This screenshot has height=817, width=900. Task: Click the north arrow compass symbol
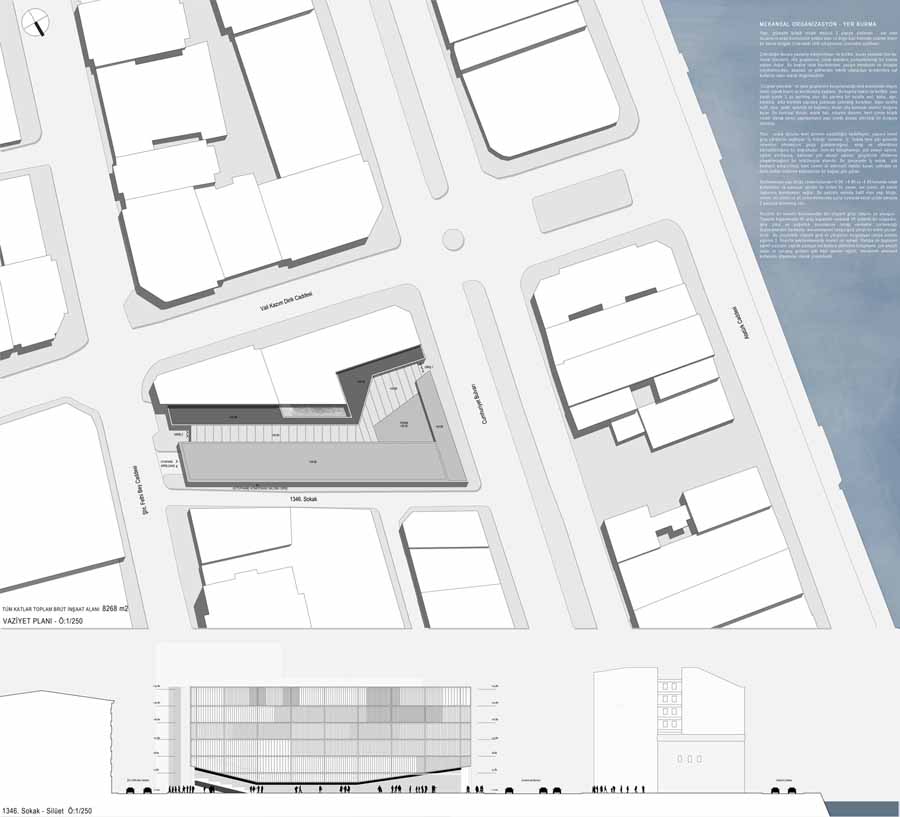[36, 23]
